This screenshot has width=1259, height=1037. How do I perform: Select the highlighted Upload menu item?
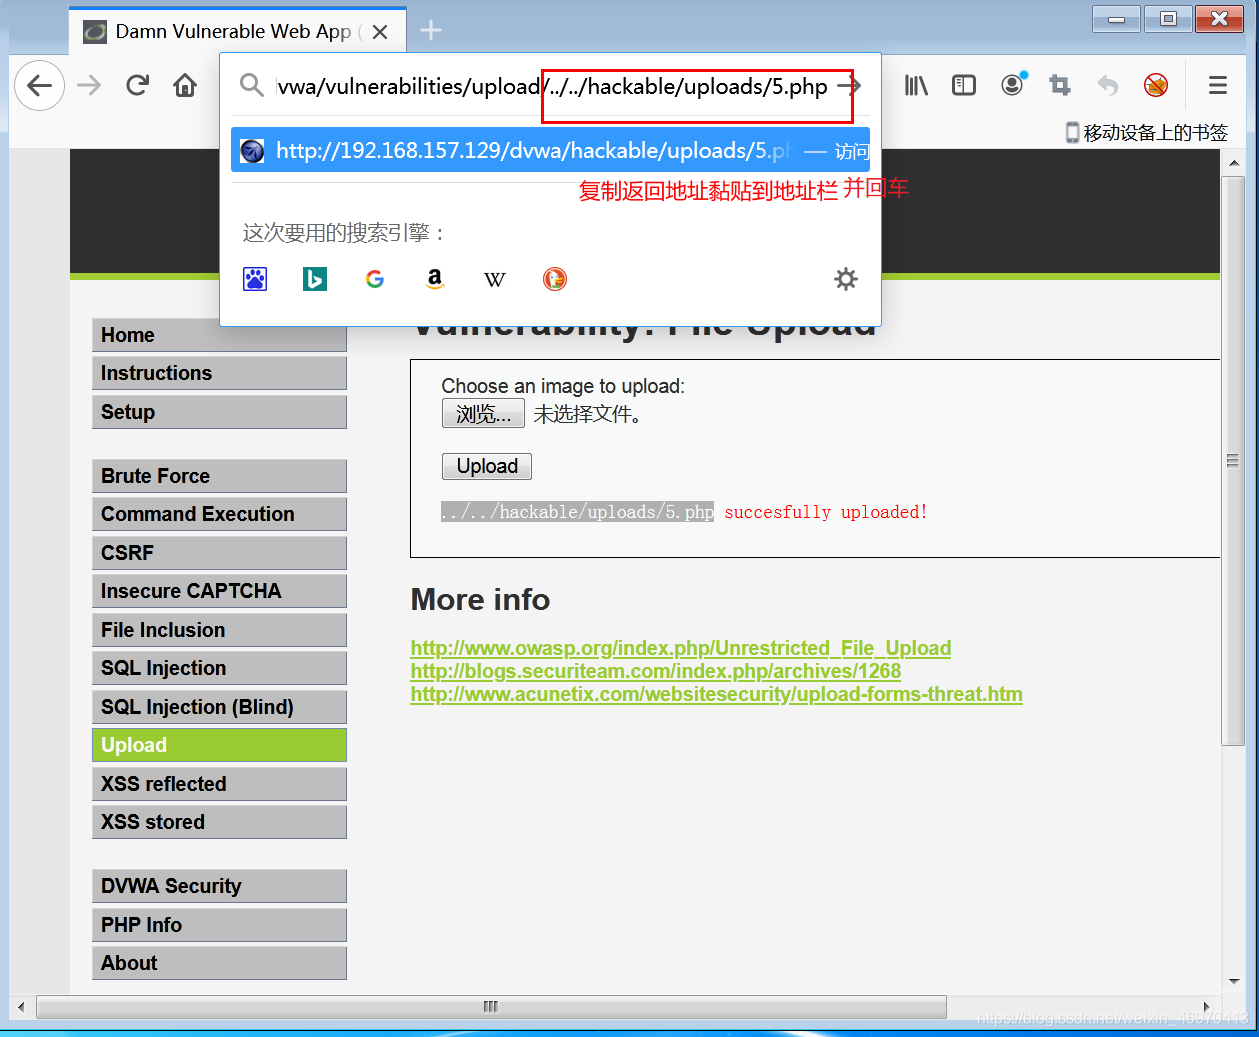click(x=219, y=745)
